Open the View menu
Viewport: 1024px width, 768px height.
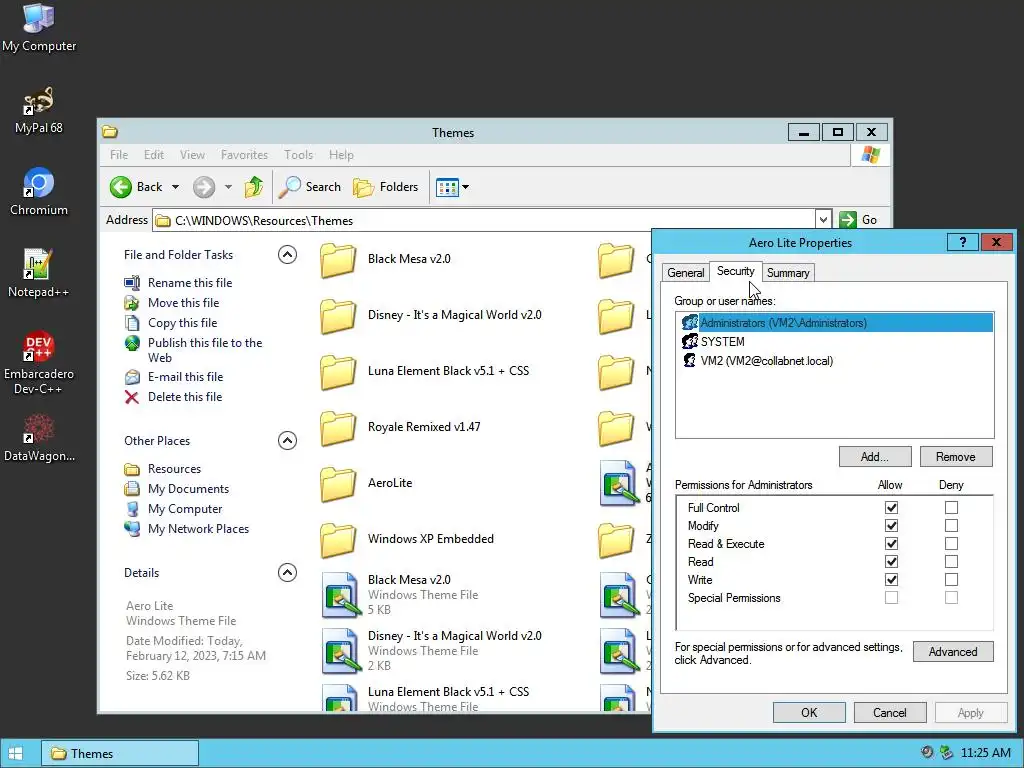click(192, 155)
